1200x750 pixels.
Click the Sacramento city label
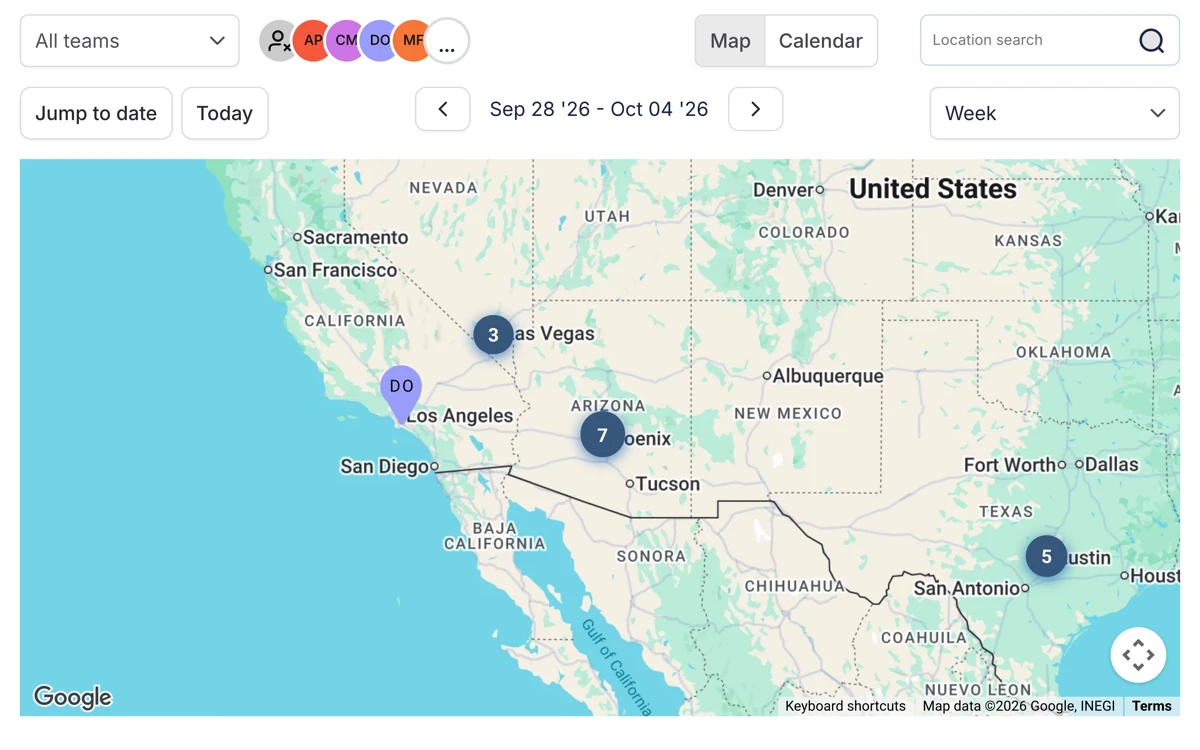(x=355, y=237)
